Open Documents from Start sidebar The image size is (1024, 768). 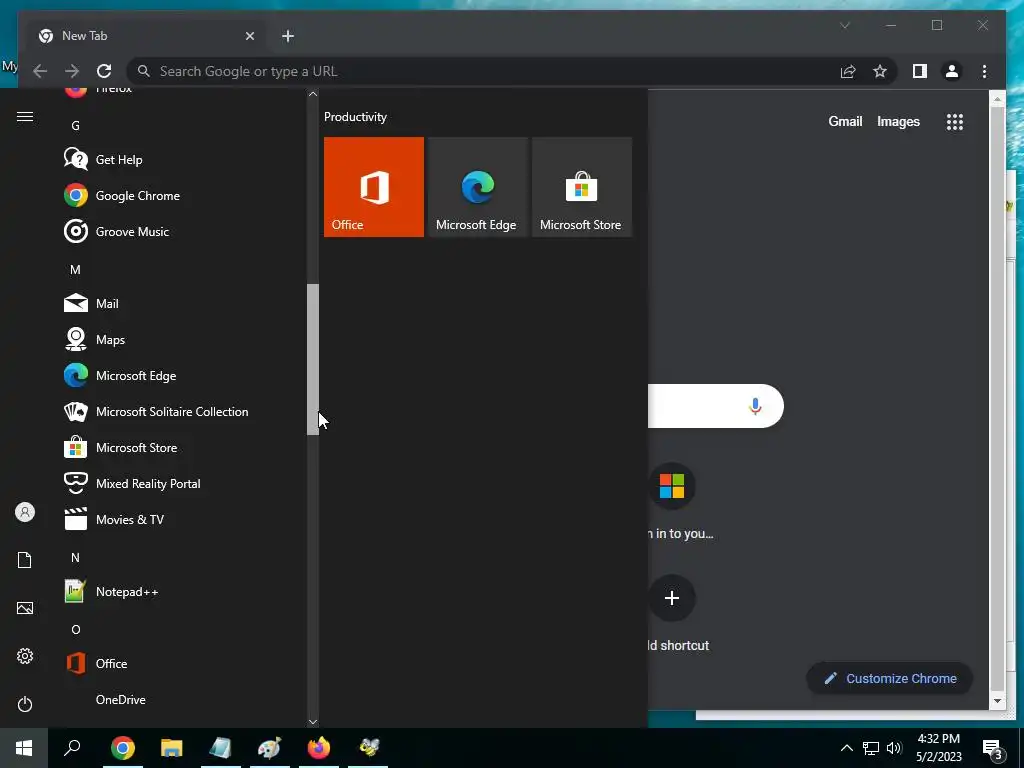(25, 560)
